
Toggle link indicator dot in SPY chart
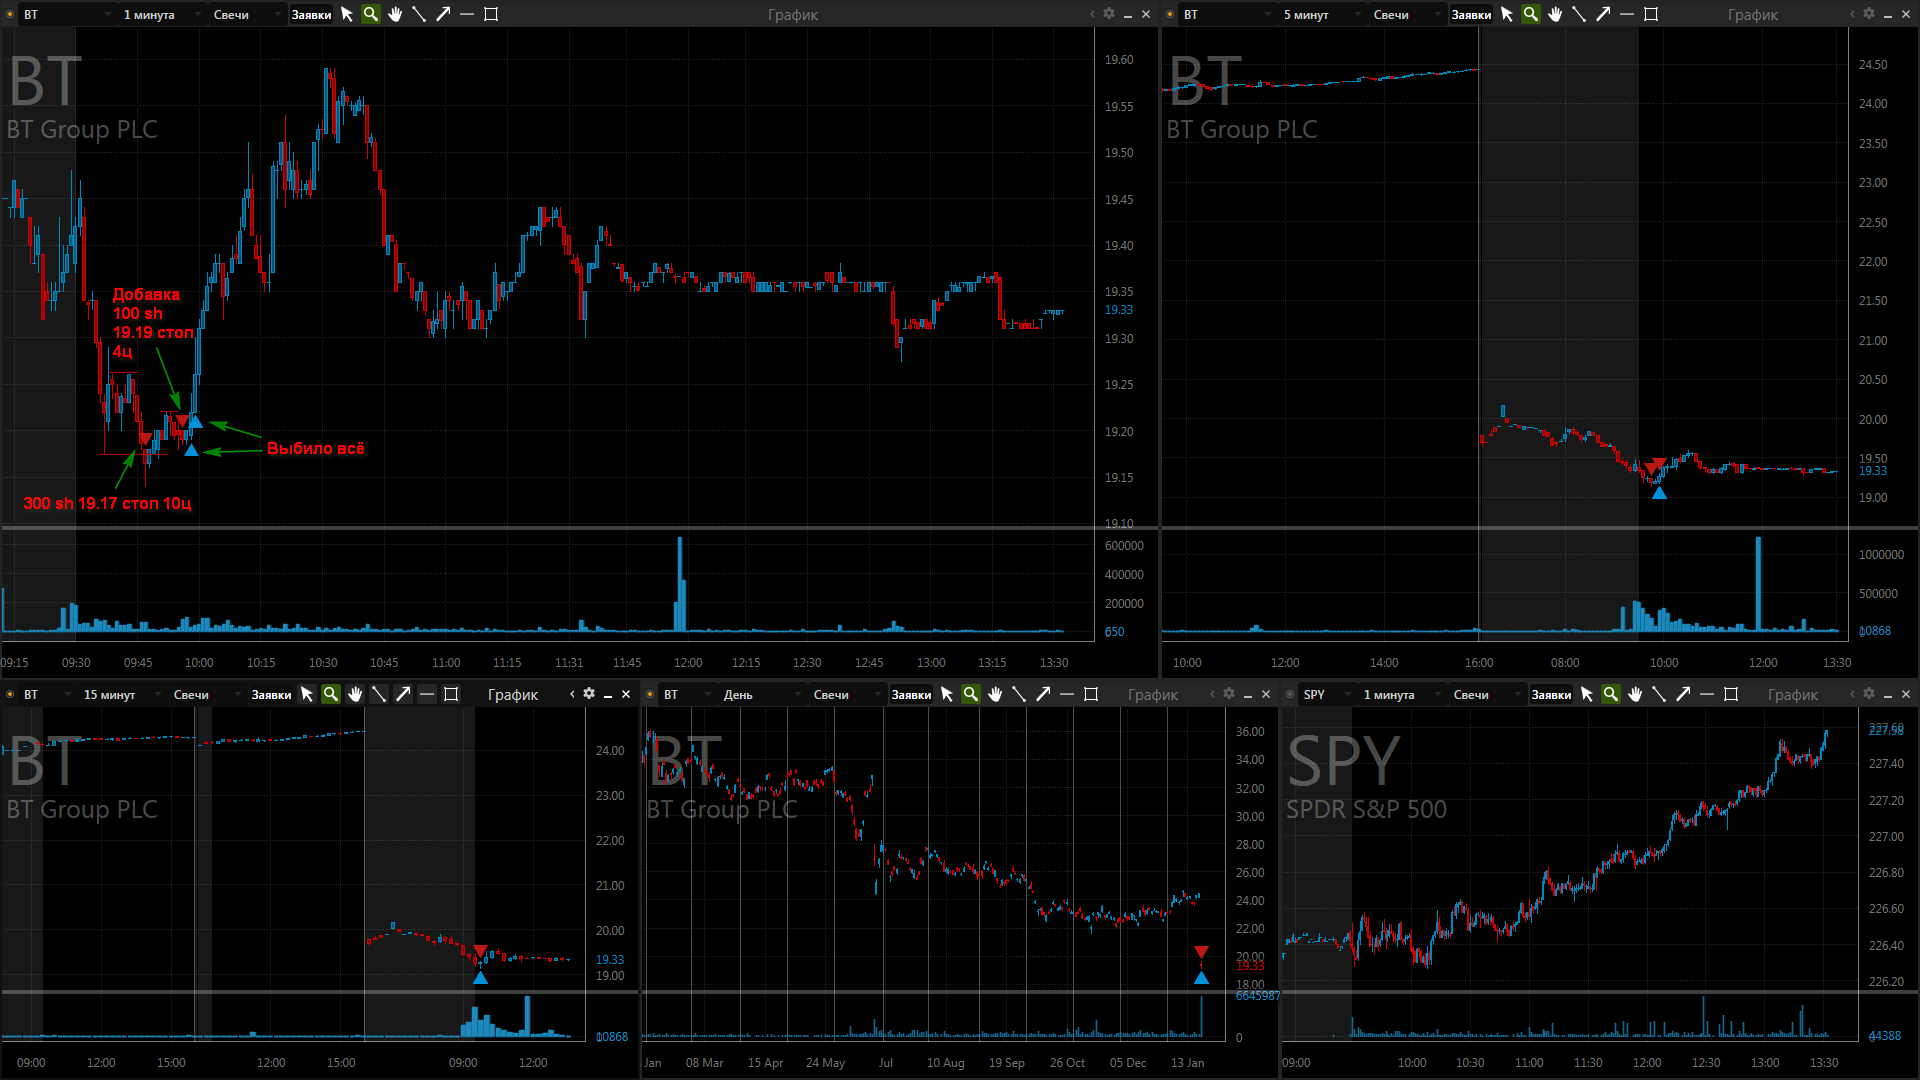[x=1290, y=694]
